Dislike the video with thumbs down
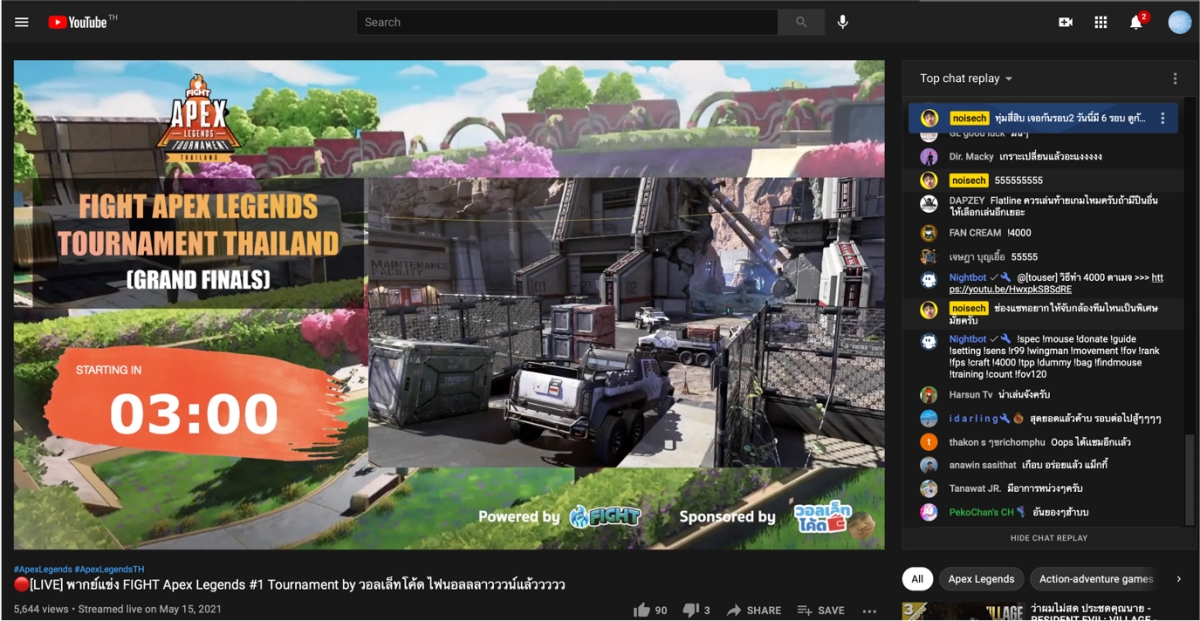 690,610
